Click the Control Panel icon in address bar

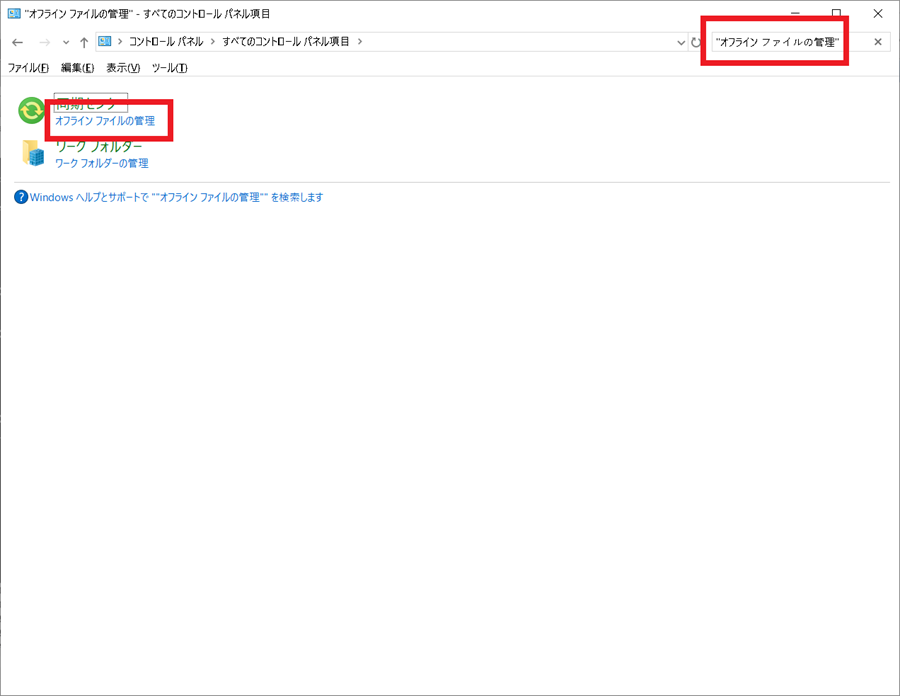[x=103, y=42]
